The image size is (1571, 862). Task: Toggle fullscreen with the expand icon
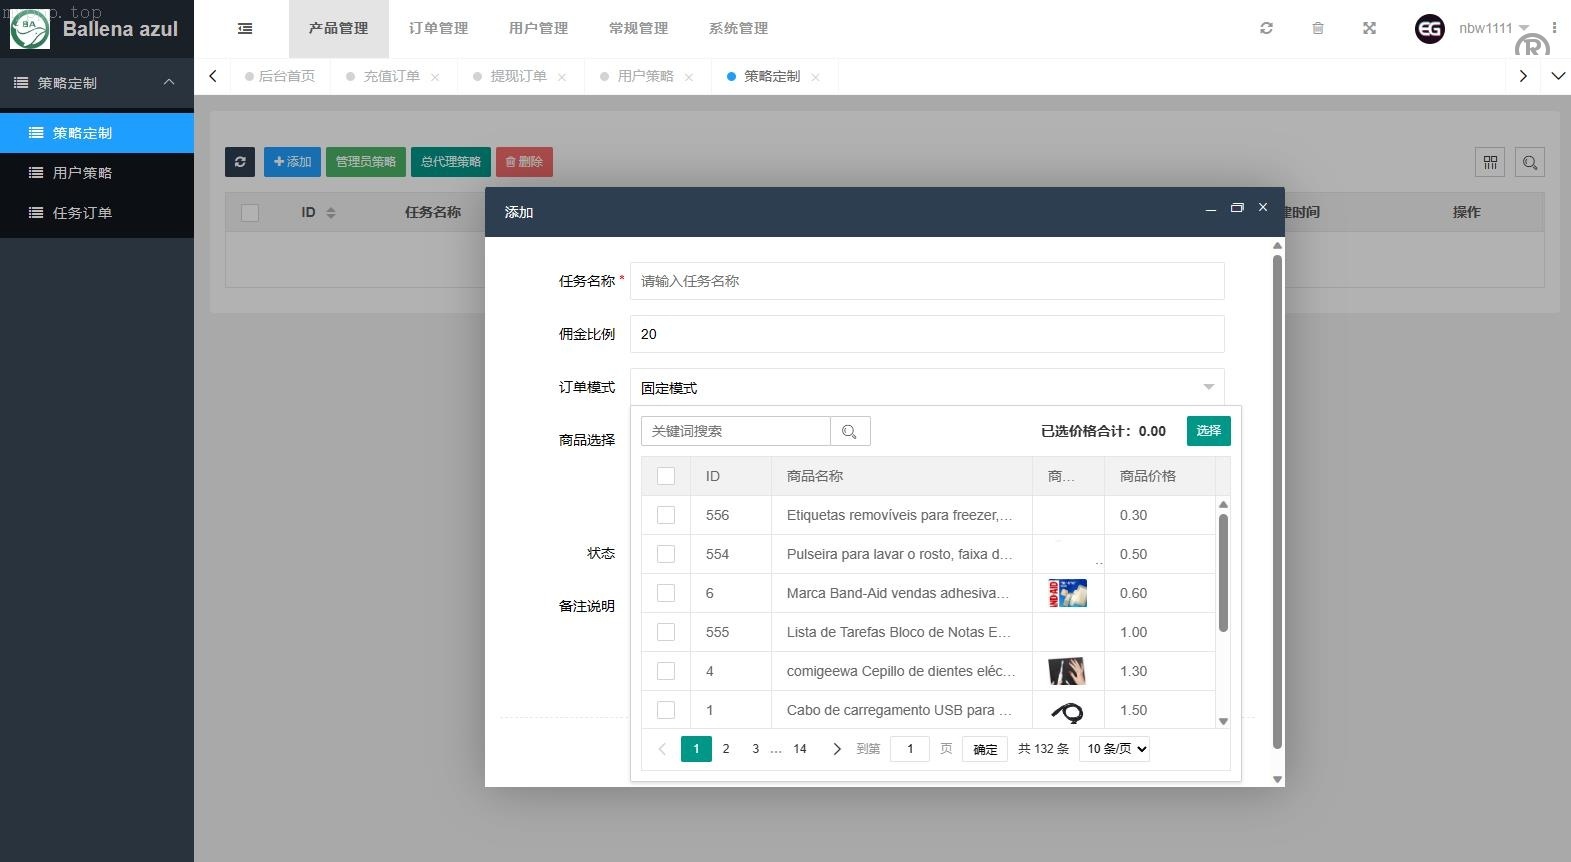(1369, 29)
